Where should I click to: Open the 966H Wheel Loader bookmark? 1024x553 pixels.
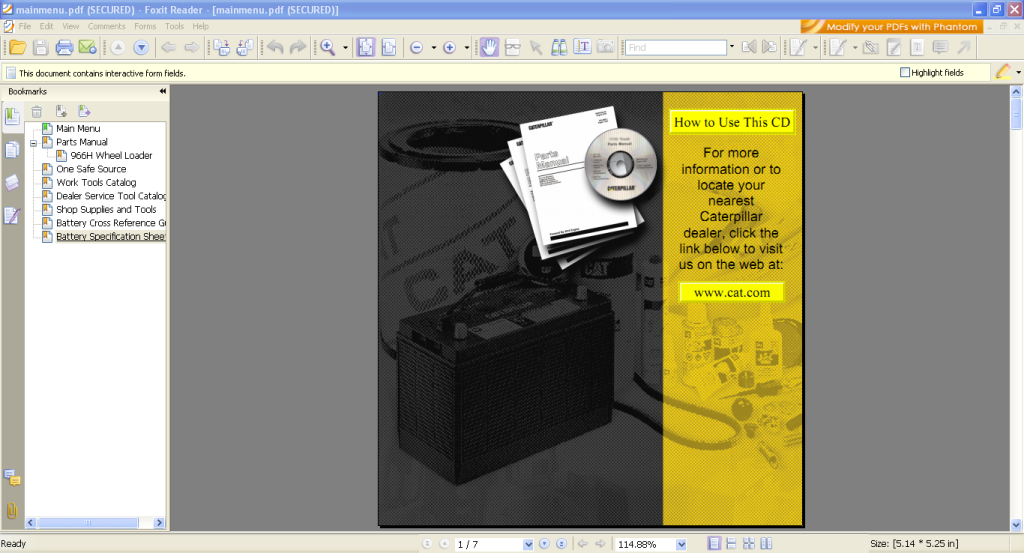coord(111,155)
